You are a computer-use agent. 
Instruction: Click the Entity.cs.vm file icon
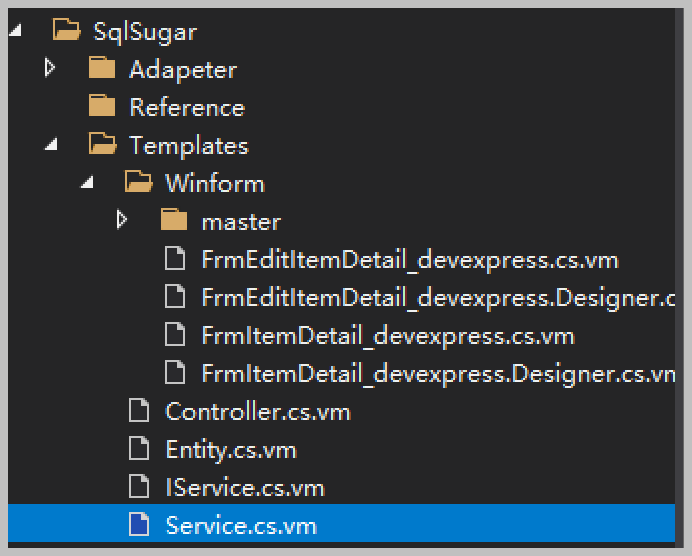click(139, 449)
